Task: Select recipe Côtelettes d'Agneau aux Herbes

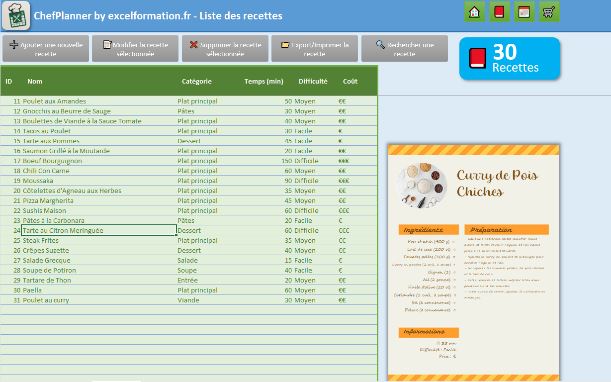Action: [72, 191]
